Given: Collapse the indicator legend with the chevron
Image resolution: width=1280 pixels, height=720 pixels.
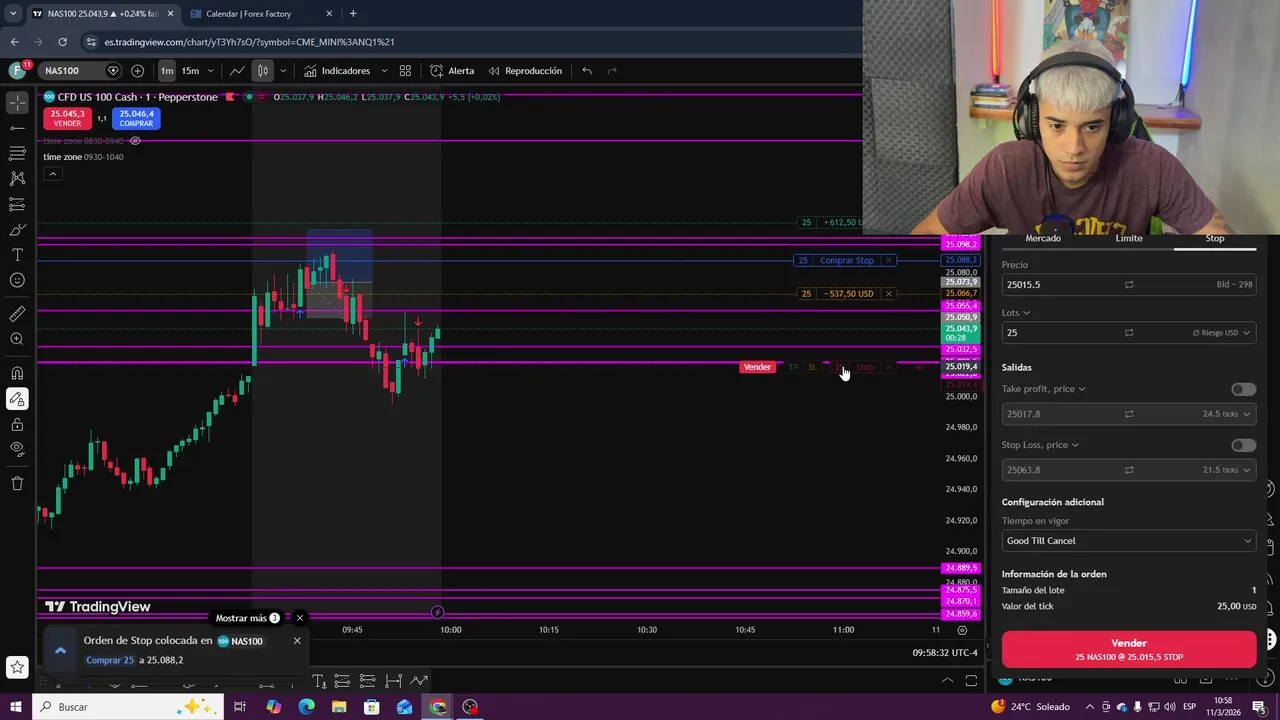Looking at the screenshot, I should (x=52, y=174).
